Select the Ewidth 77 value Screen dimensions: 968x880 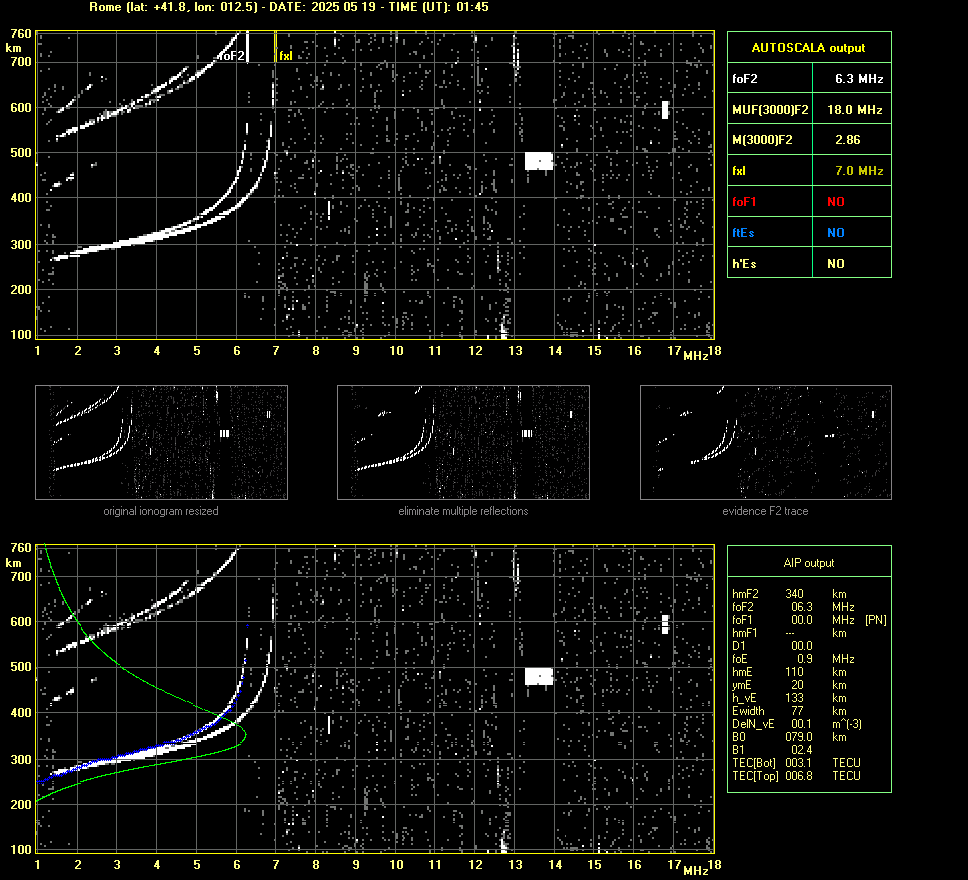[797, 711]
